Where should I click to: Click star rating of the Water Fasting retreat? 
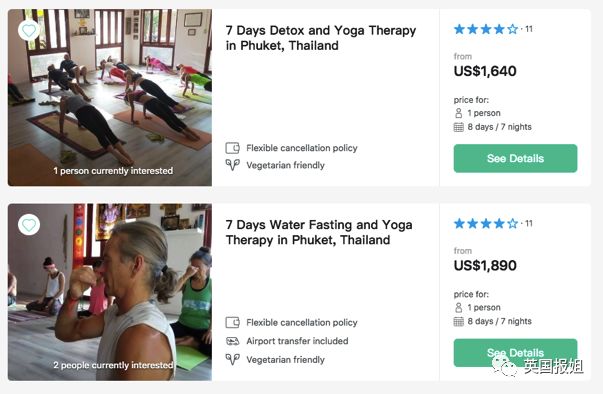click(486, 224)
